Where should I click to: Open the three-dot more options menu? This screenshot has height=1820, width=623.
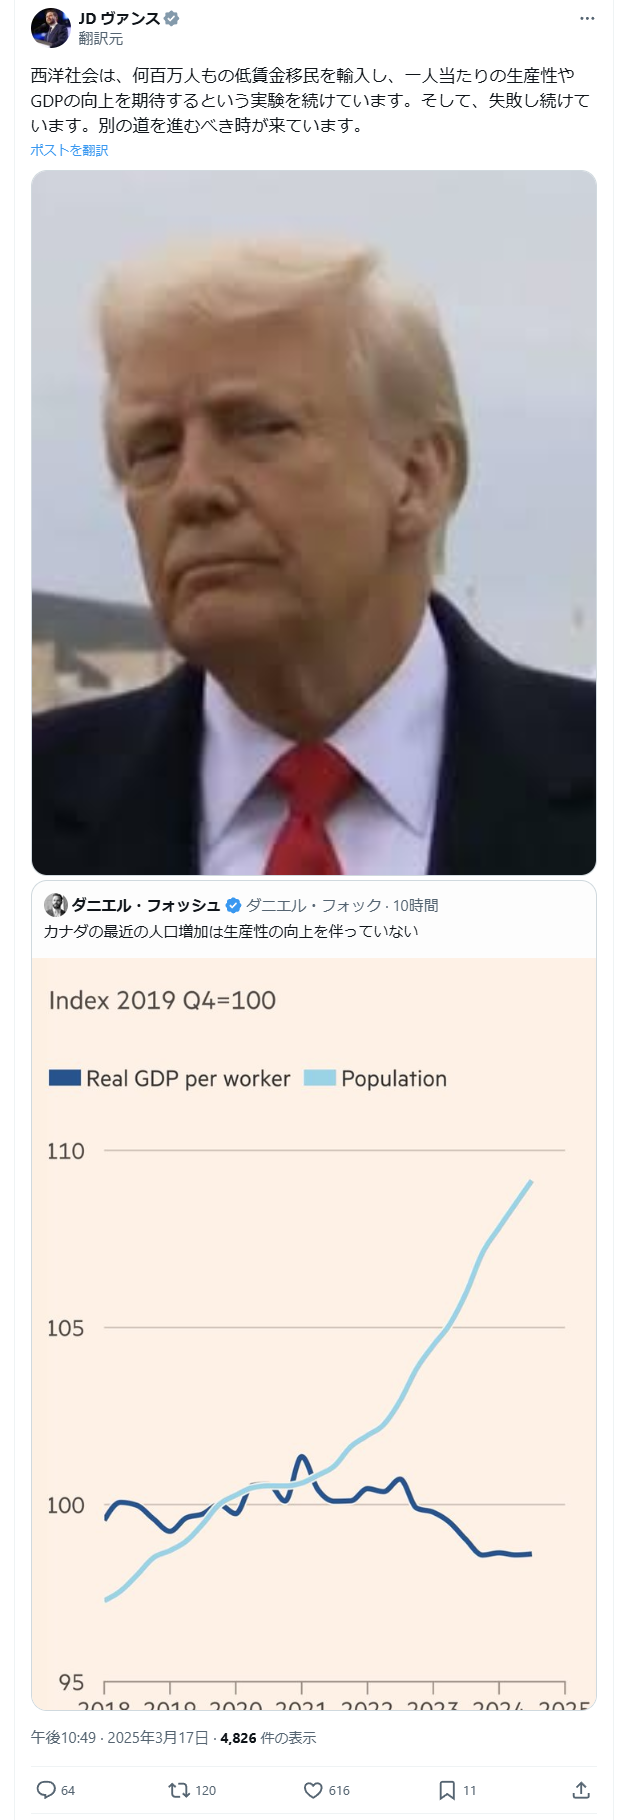click(587, 19)
